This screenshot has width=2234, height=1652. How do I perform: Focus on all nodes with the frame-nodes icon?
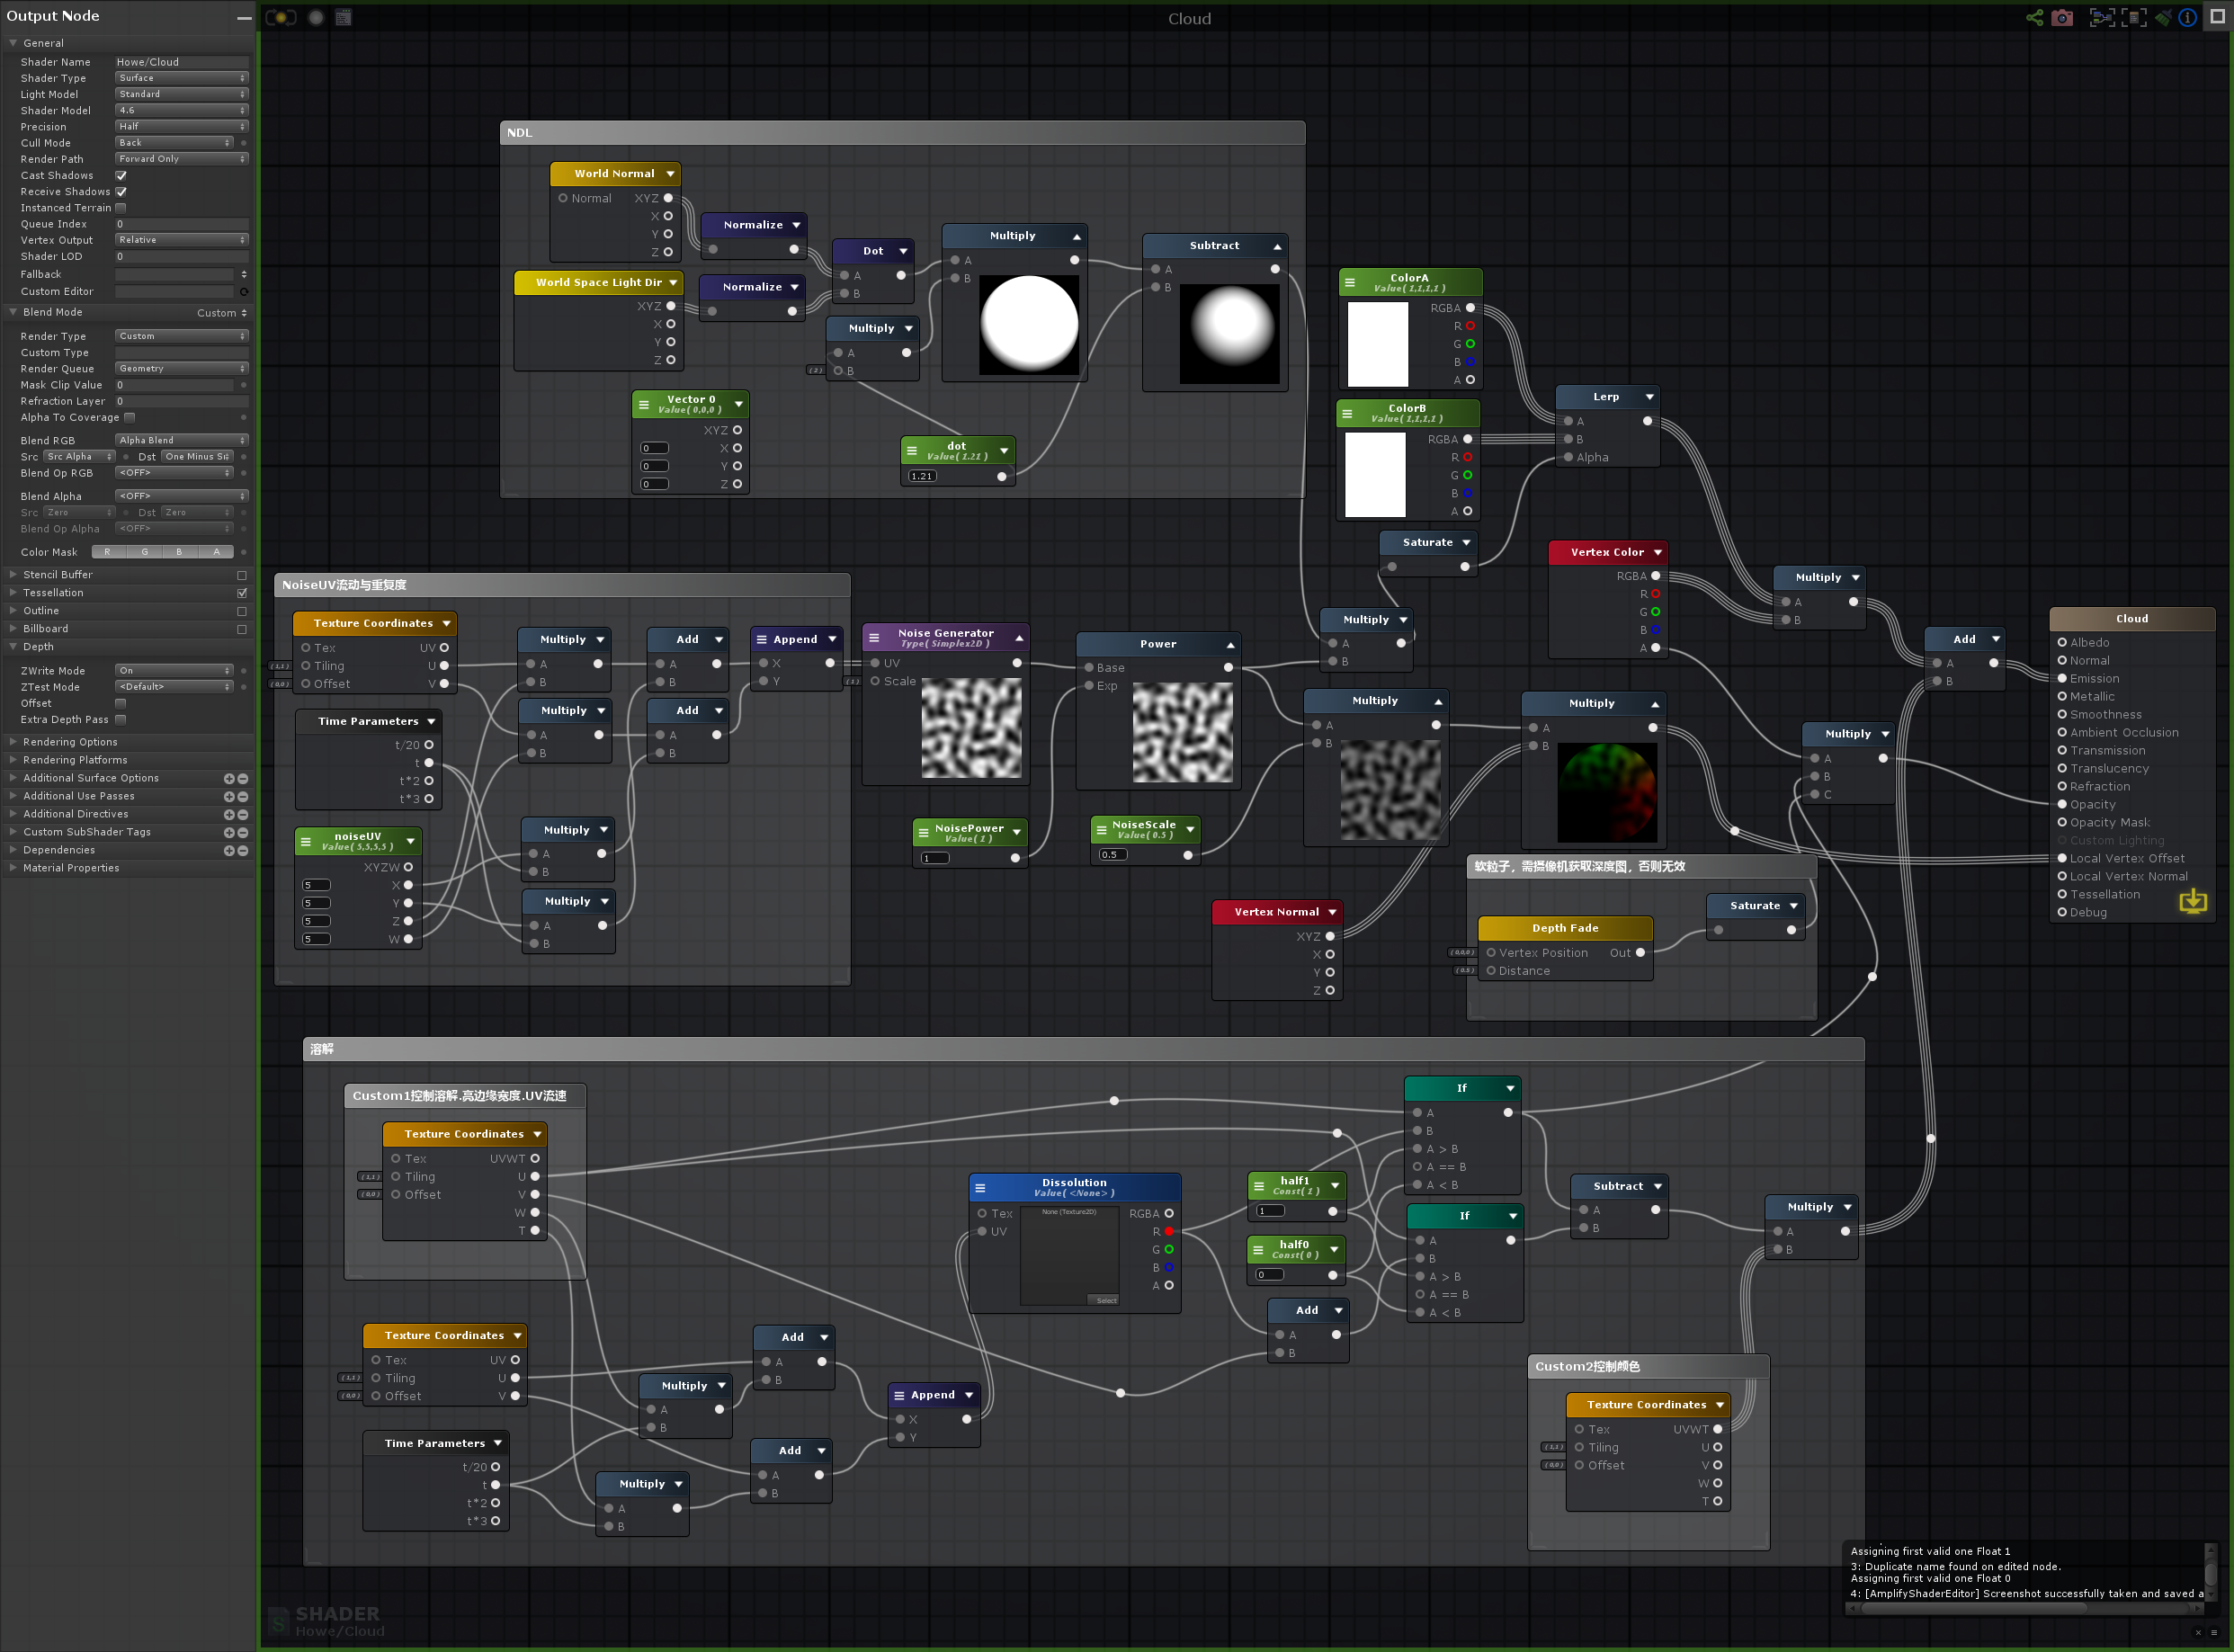pos(2102,17)
